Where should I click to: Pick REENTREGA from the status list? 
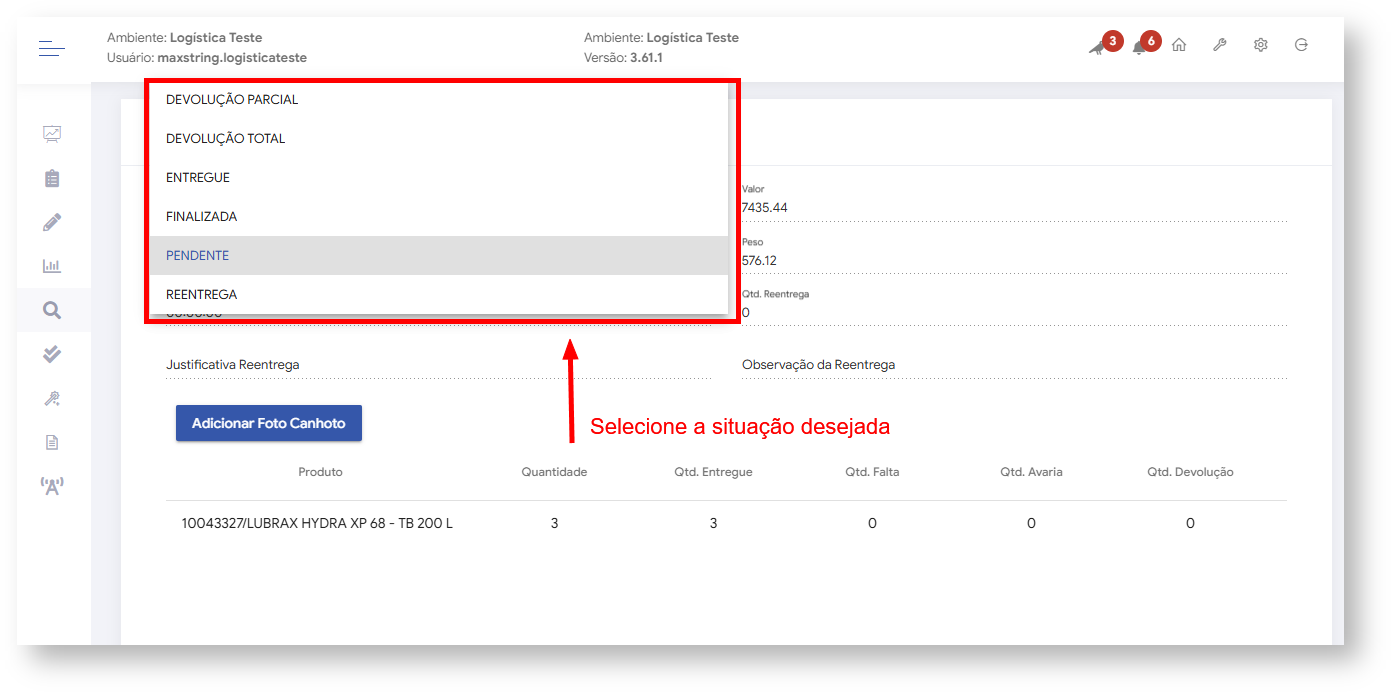(x=438, y=295)
